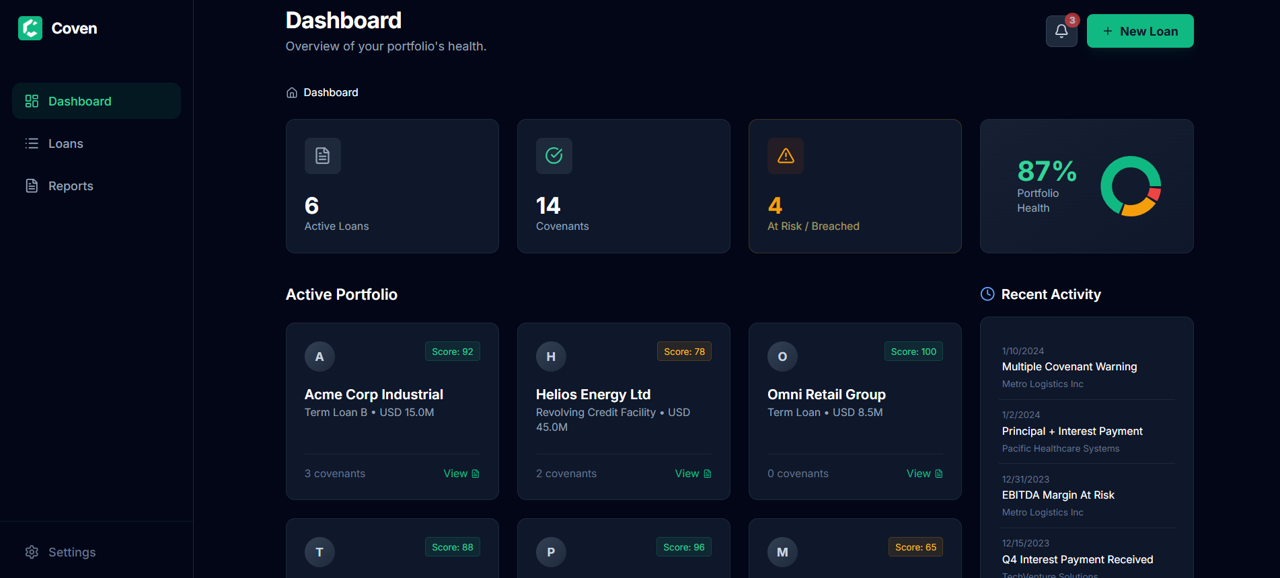Click 'Term Loan B • USD 15.0M' text
The height and width of the screenshot is (578, 1280).
point(369,412)
